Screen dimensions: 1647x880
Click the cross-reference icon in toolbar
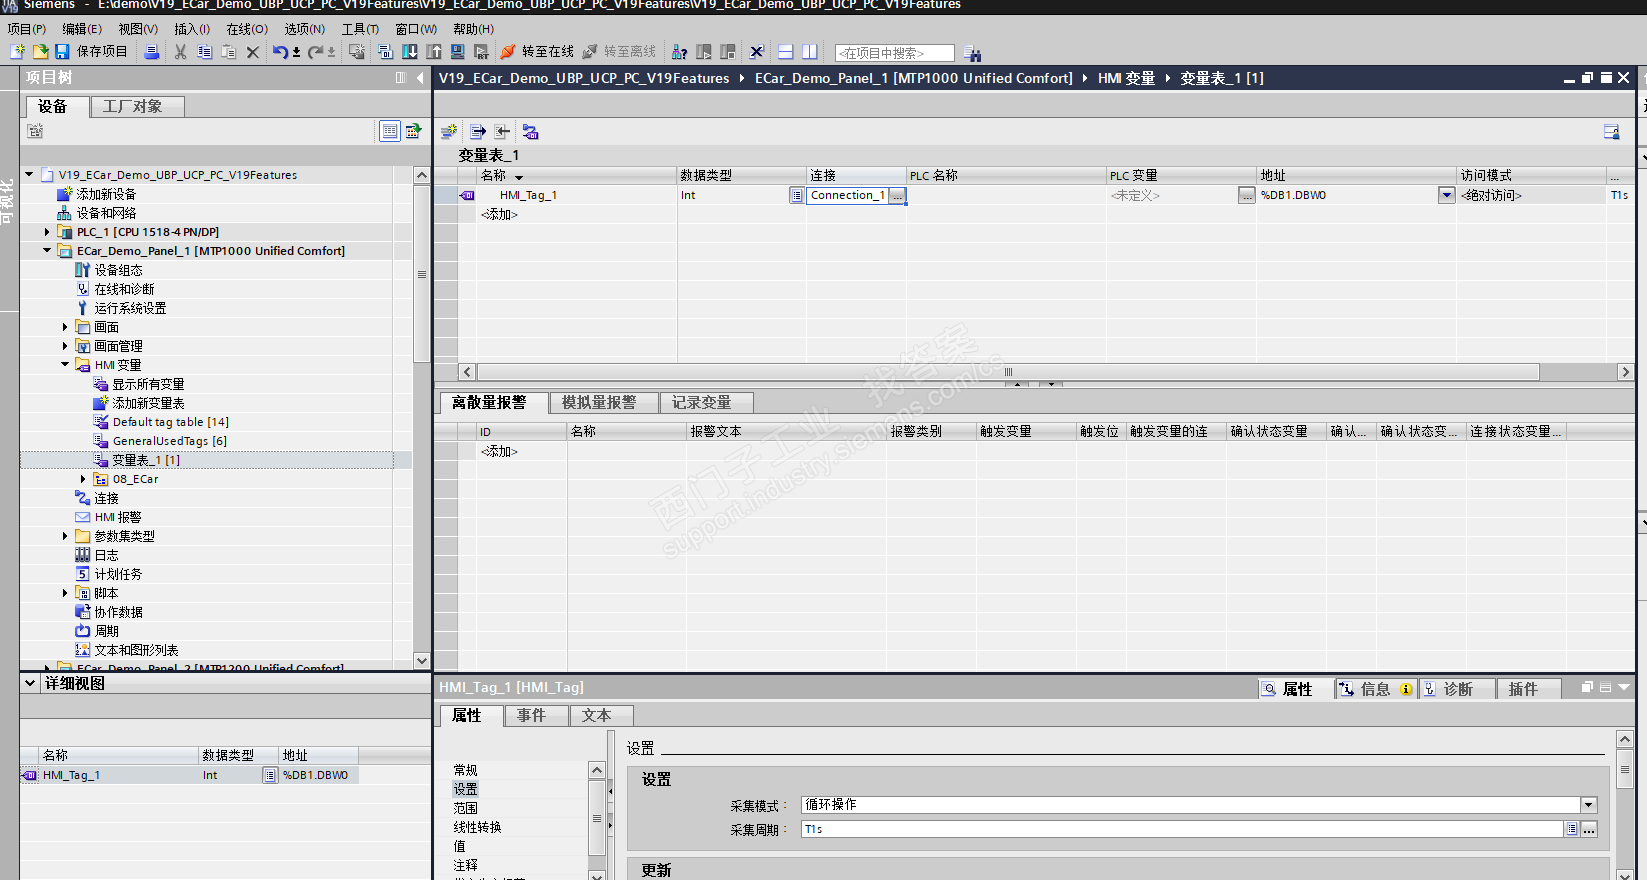757,52
